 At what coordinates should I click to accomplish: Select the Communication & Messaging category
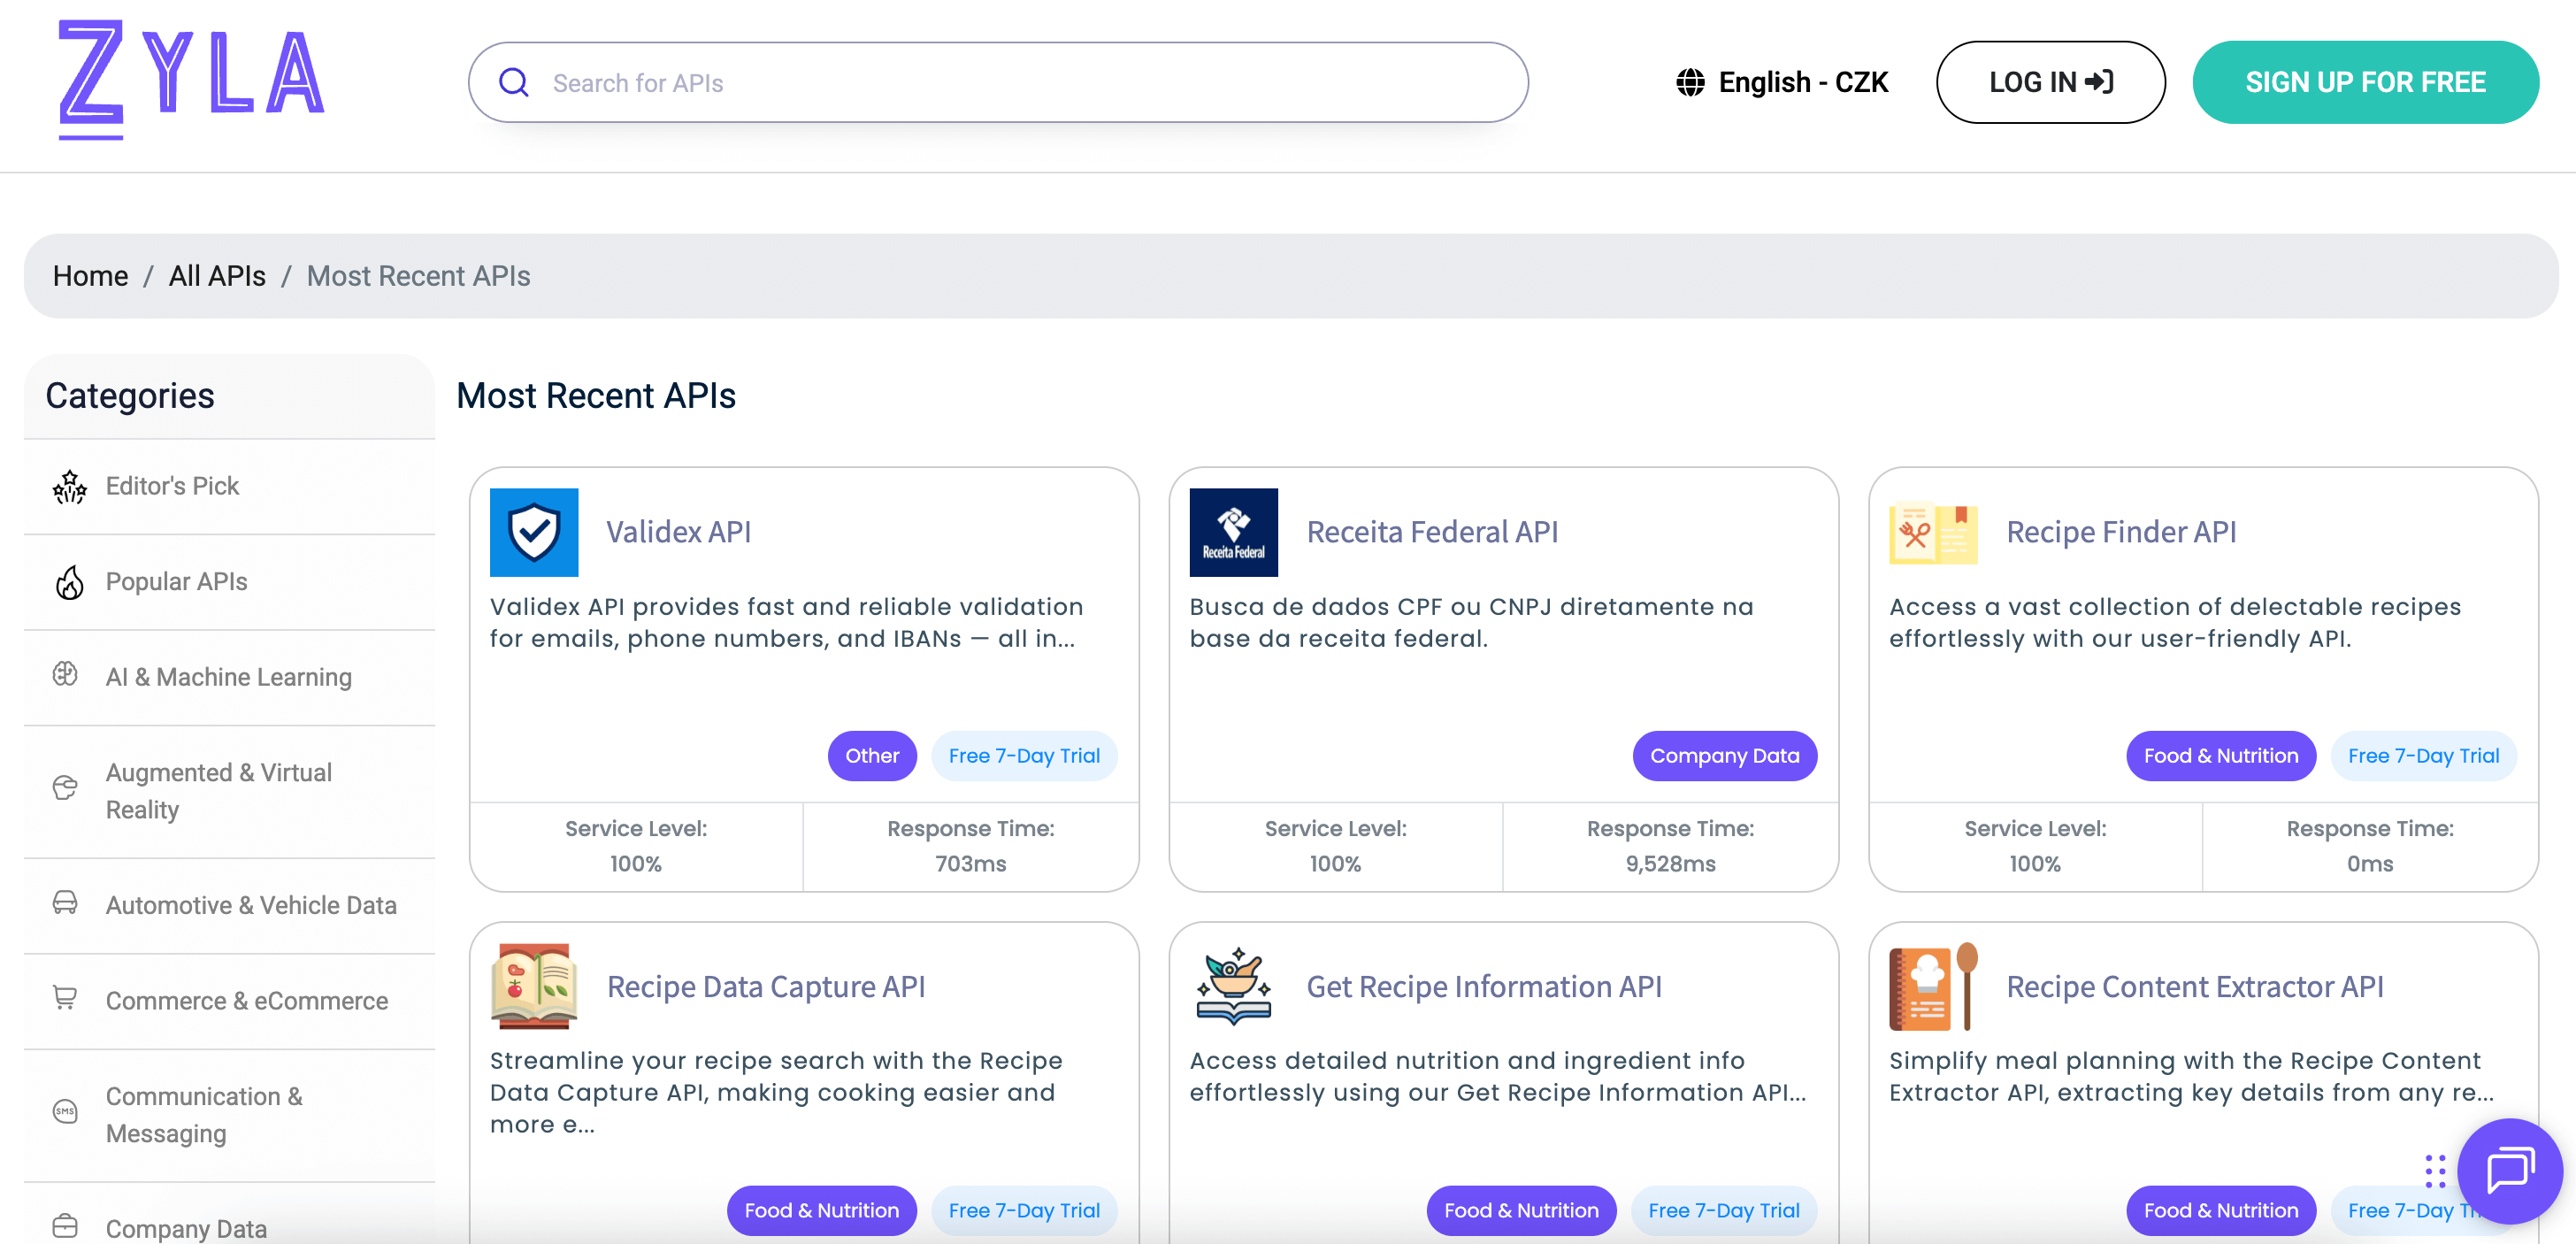tap(204, 1114)
